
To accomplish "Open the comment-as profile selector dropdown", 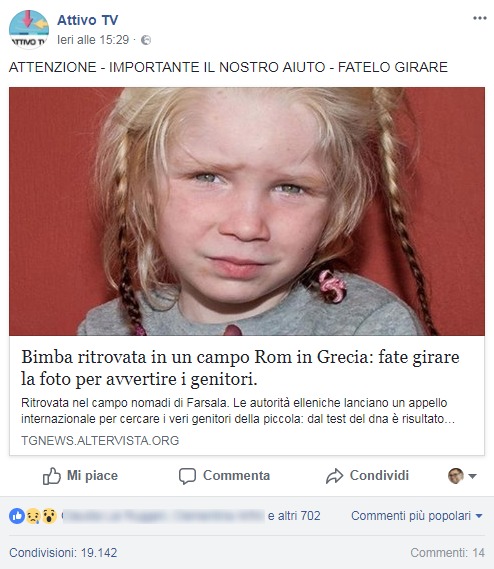I will (x=462, y=476).
